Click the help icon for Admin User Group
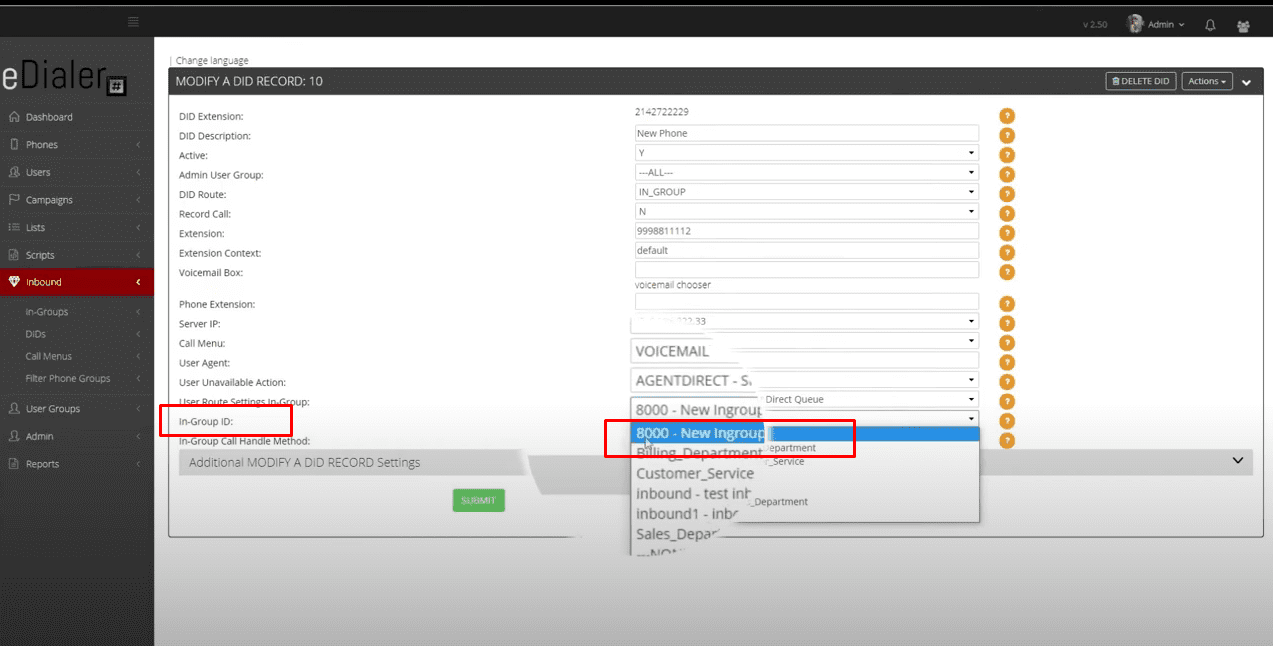This screenshot has width=1273, height=646. click(x=1007, y=175)
